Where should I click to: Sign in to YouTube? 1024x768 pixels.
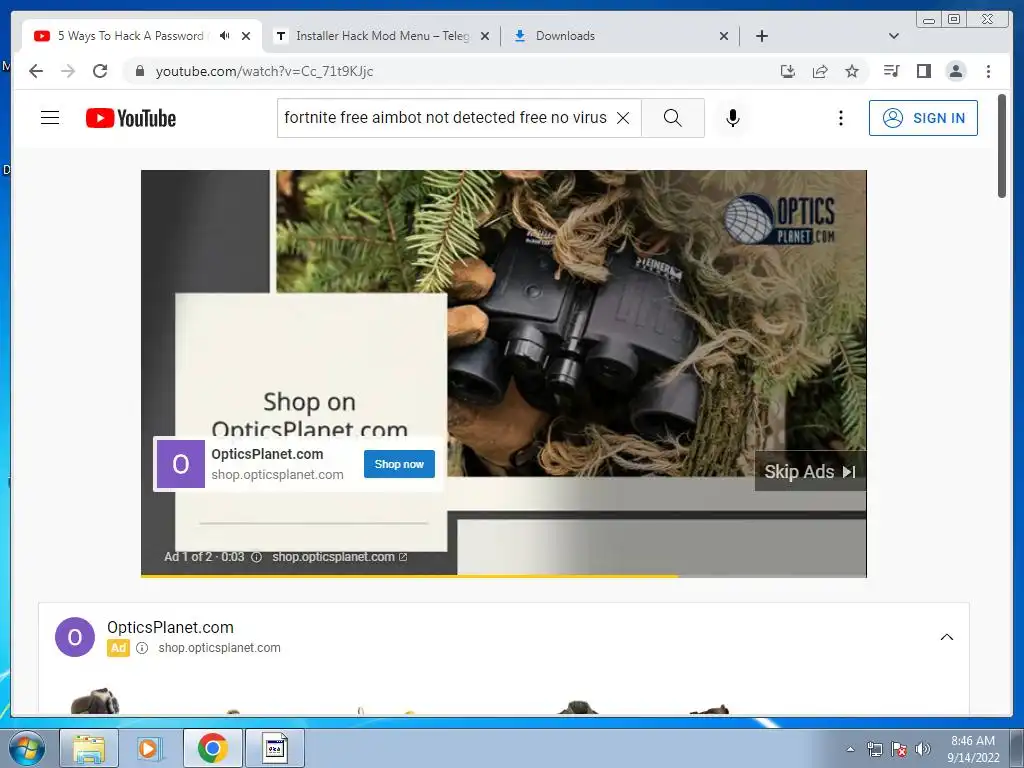(x=923, y=118)
